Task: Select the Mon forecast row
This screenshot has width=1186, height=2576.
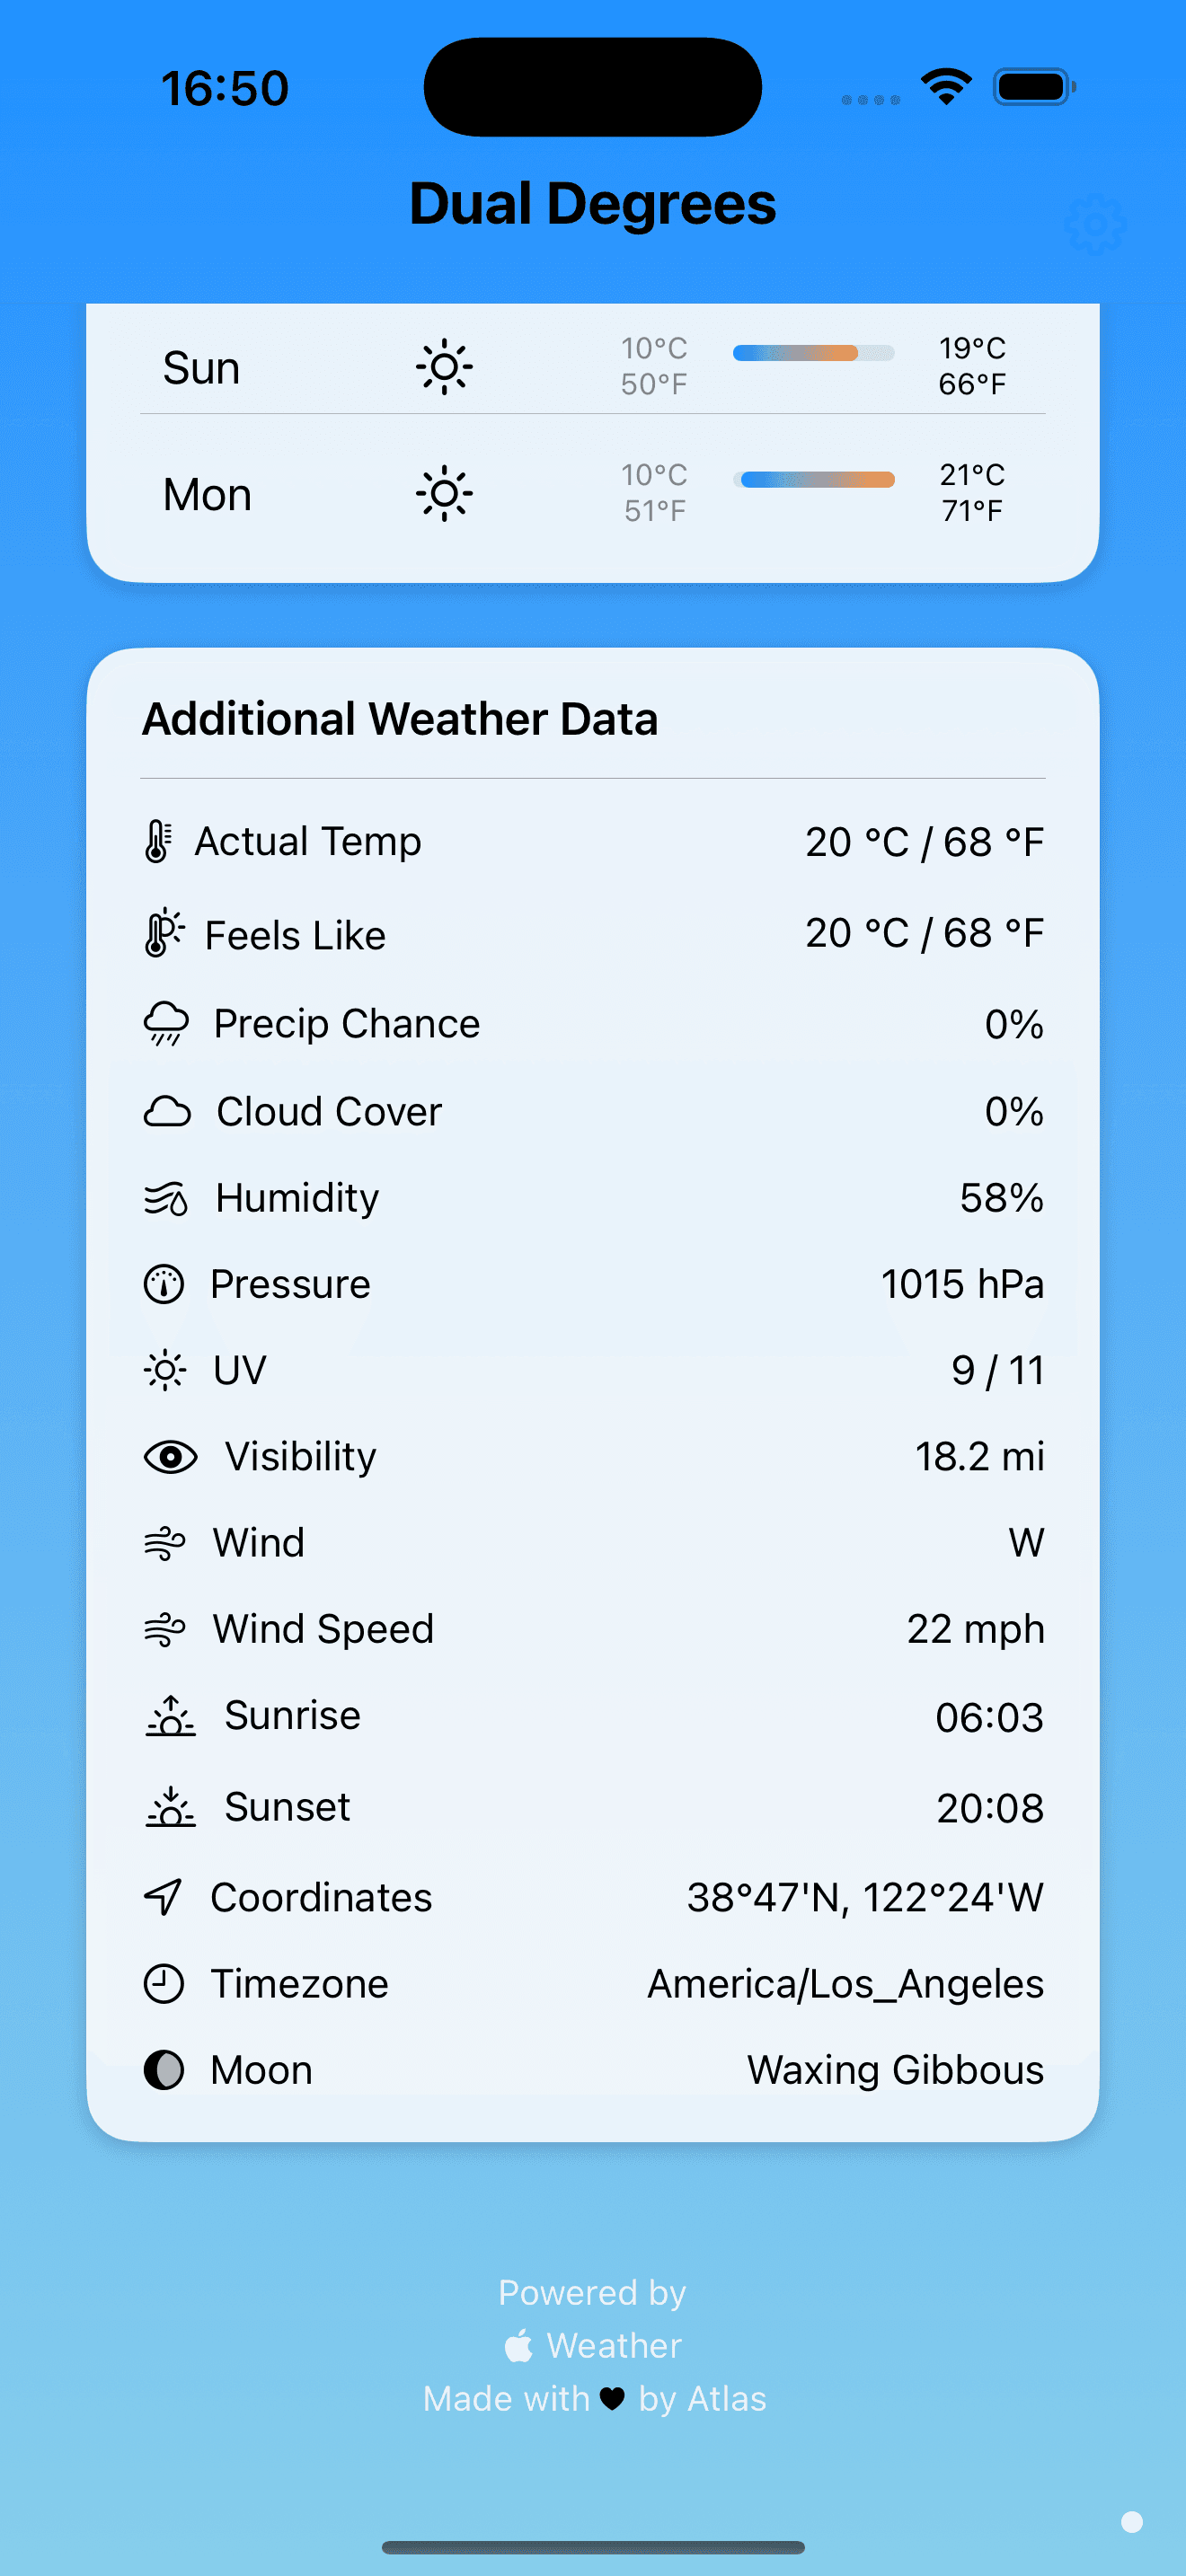Action: (593, 493)
